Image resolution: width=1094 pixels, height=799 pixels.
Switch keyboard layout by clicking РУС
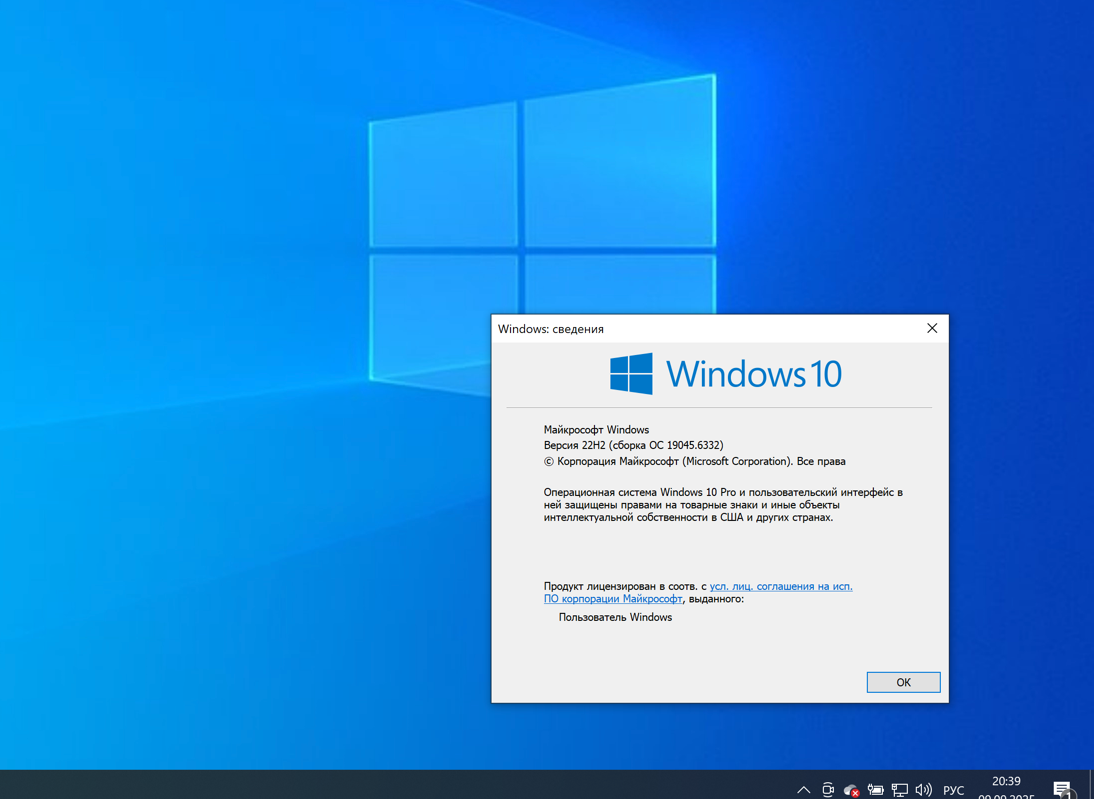click(x=952, y=790)
